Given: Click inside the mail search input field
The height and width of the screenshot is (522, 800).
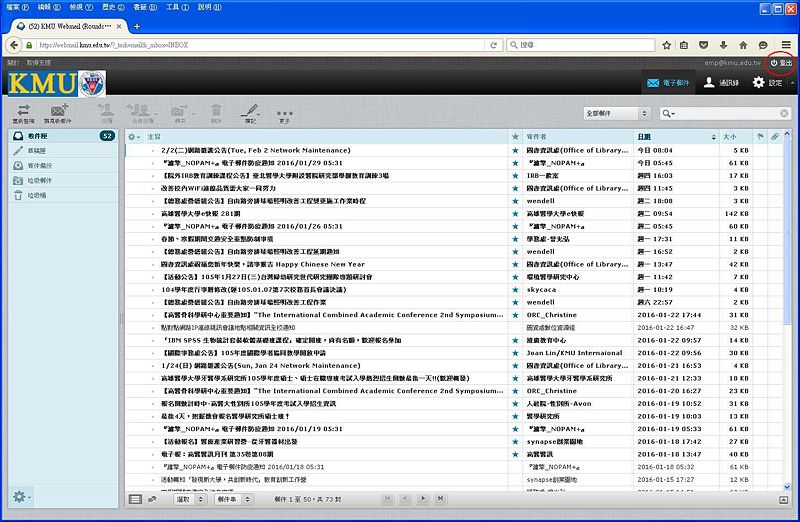Looking at the screenshot, I should [727, 113].
